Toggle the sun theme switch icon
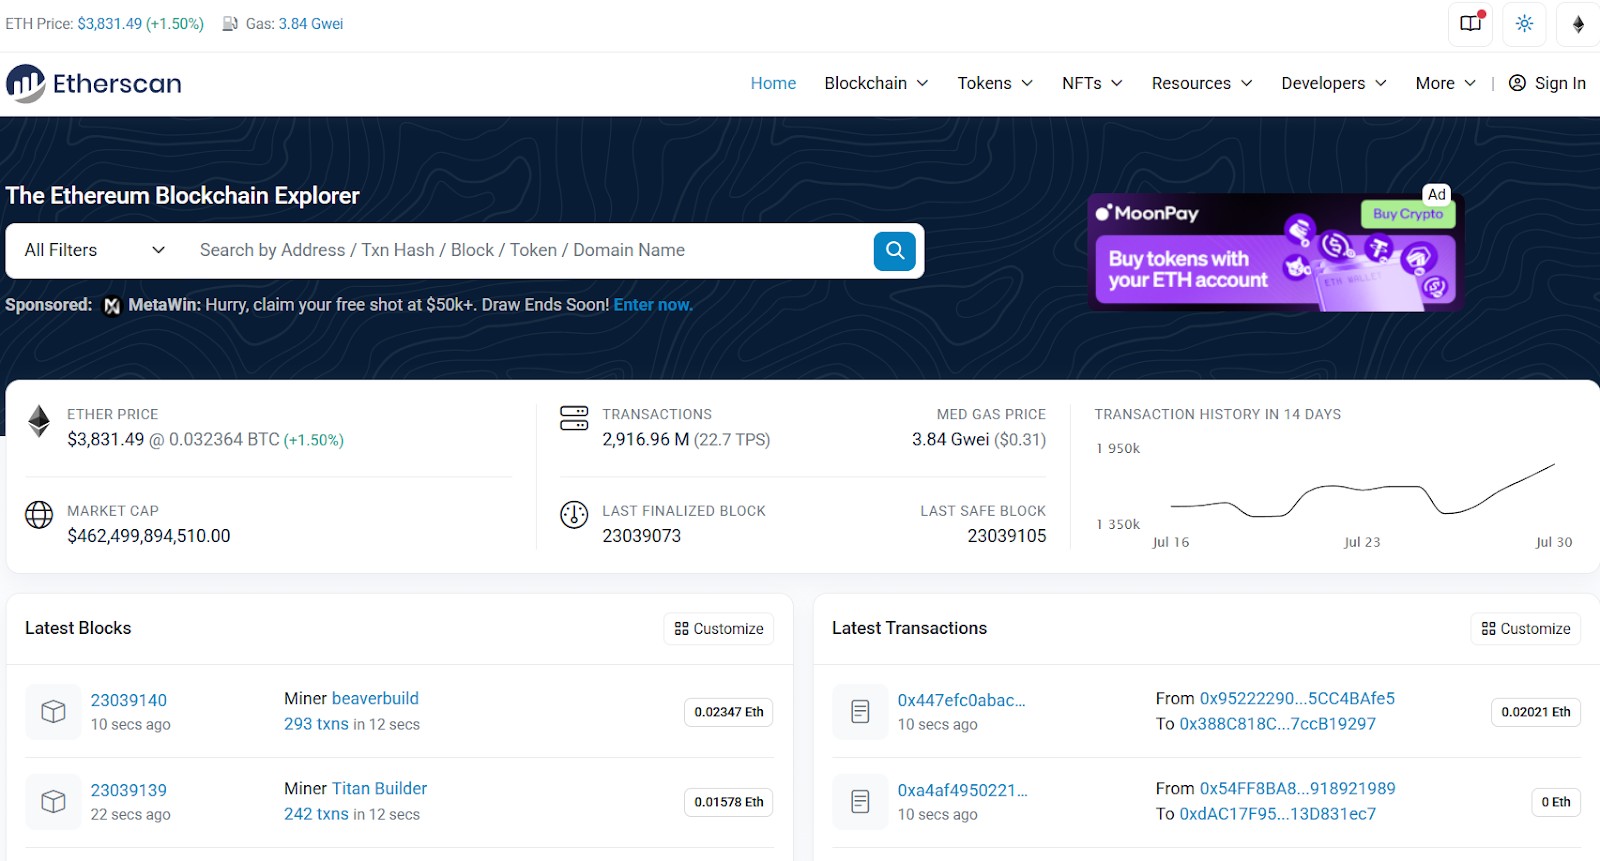 (x=1524, y=24)
